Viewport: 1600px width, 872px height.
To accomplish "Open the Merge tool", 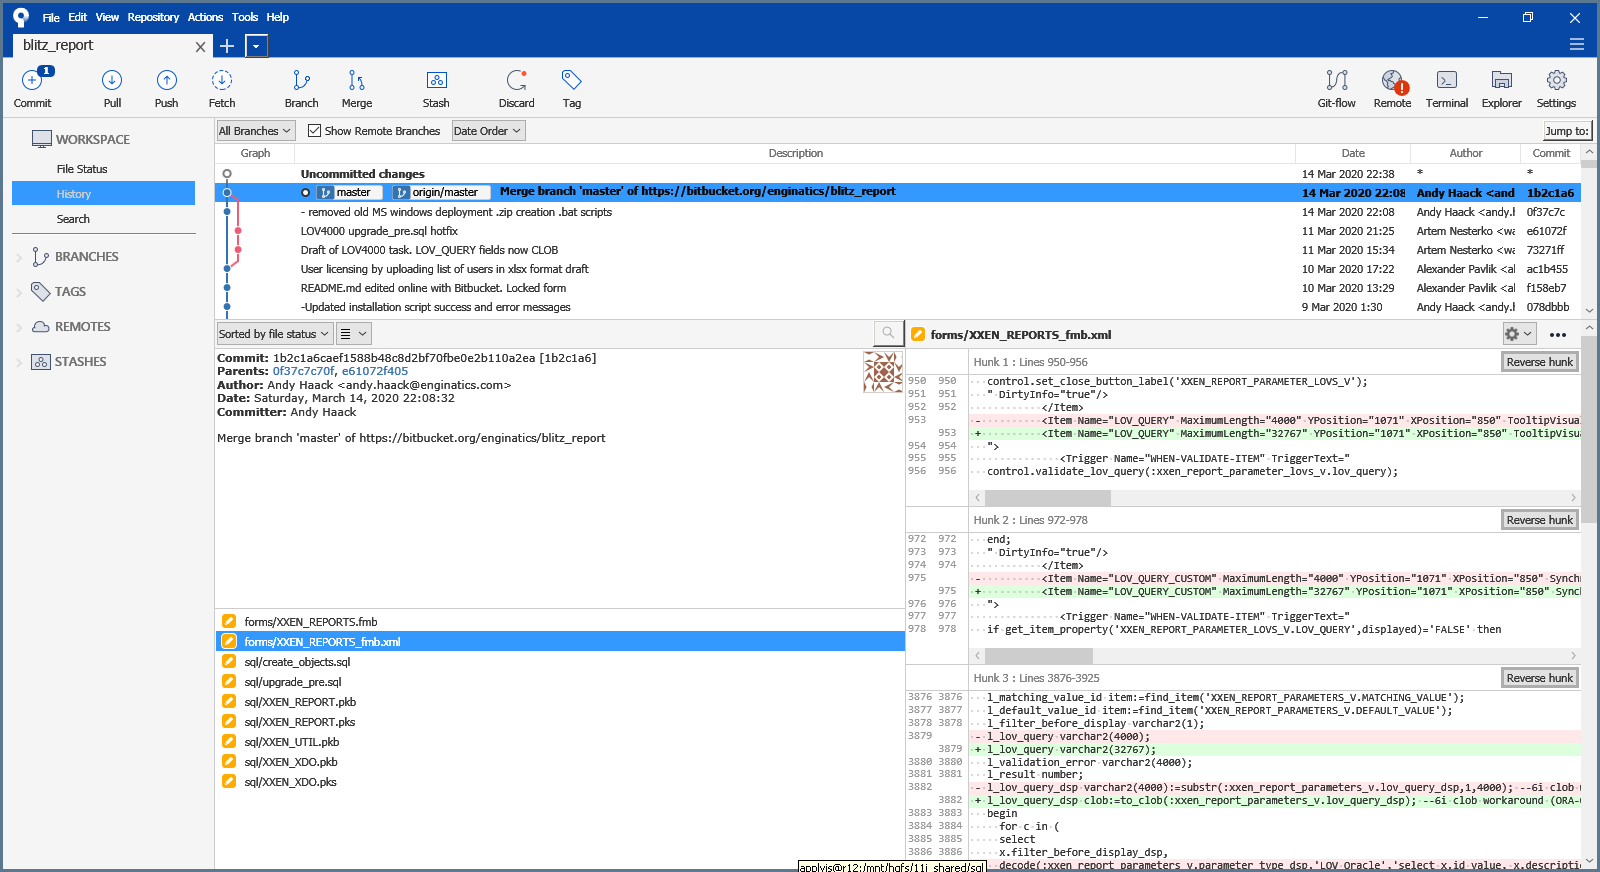I will click(x=356, y=87).
